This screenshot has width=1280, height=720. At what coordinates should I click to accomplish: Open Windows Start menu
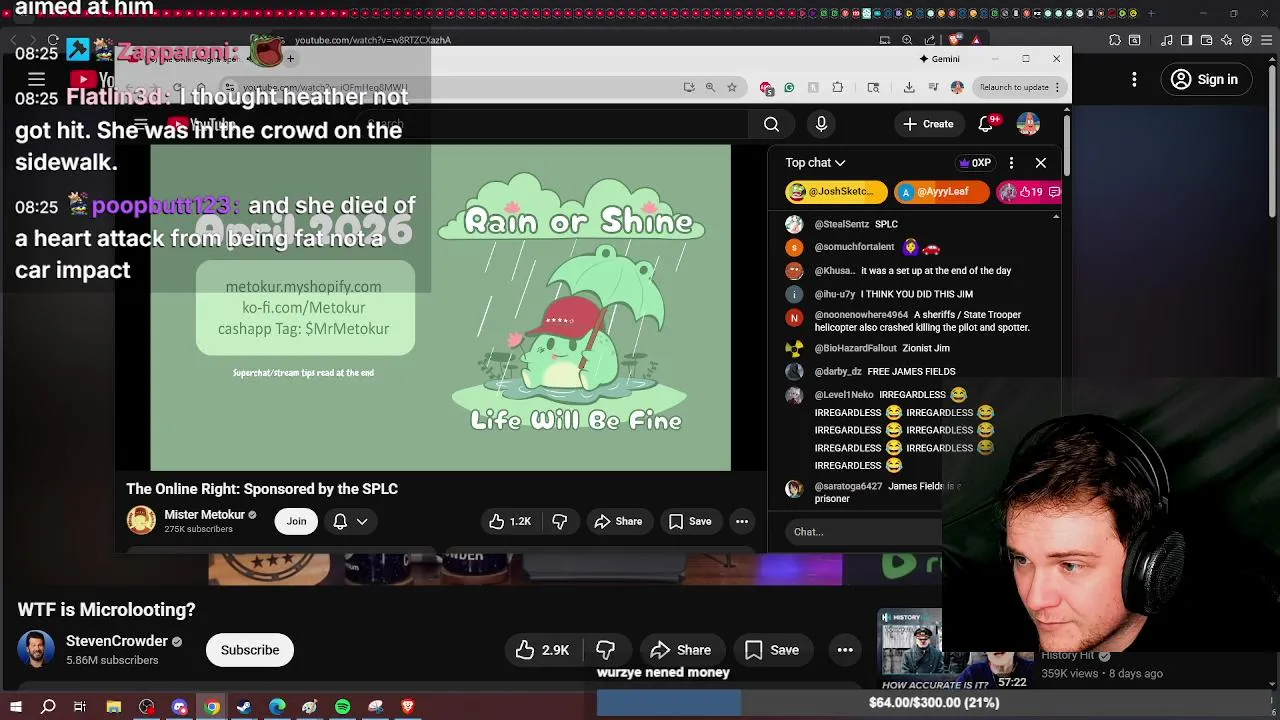(x=15, y=707)
